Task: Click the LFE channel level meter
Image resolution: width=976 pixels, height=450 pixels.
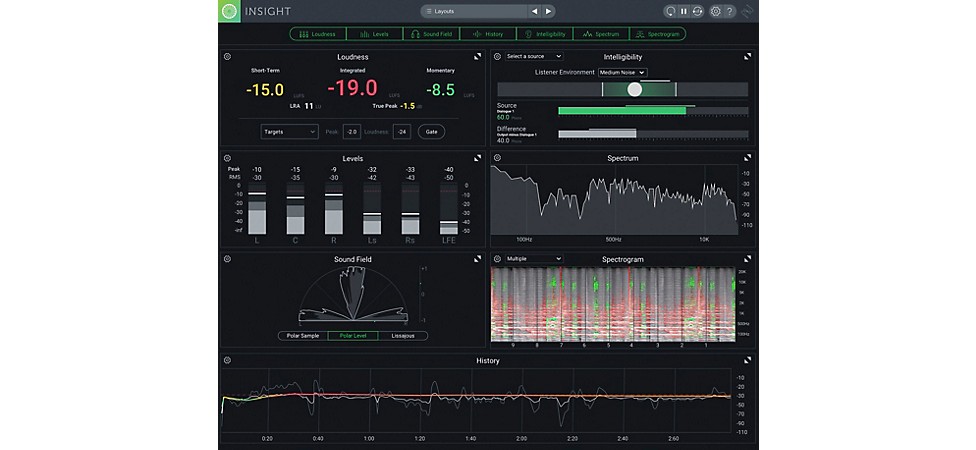Action: pyautogui.click(x=449, y=209)
